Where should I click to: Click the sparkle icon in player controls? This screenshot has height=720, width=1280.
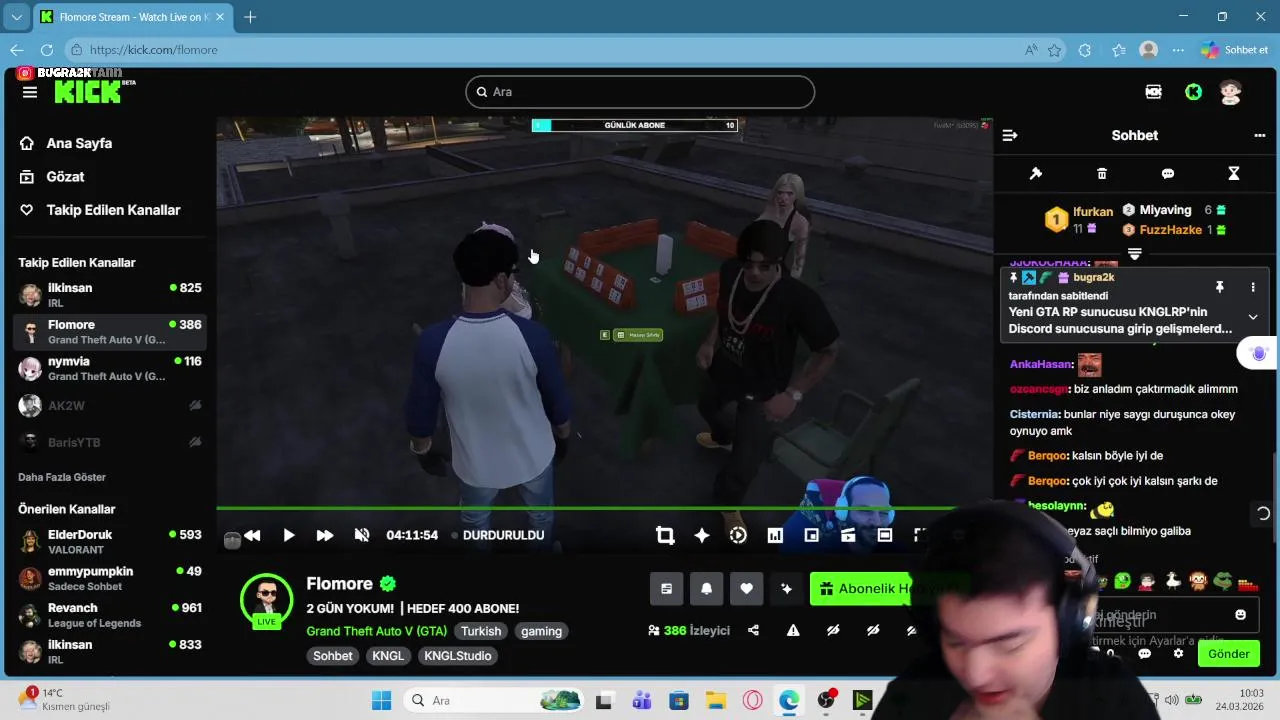click(x=702, y=535)
